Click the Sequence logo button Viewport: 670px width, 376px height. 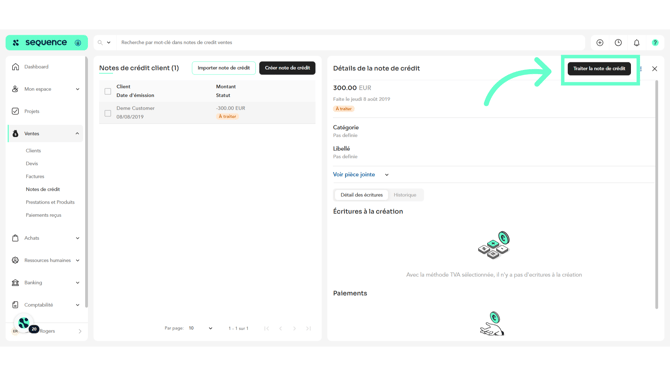click(47, 43)
